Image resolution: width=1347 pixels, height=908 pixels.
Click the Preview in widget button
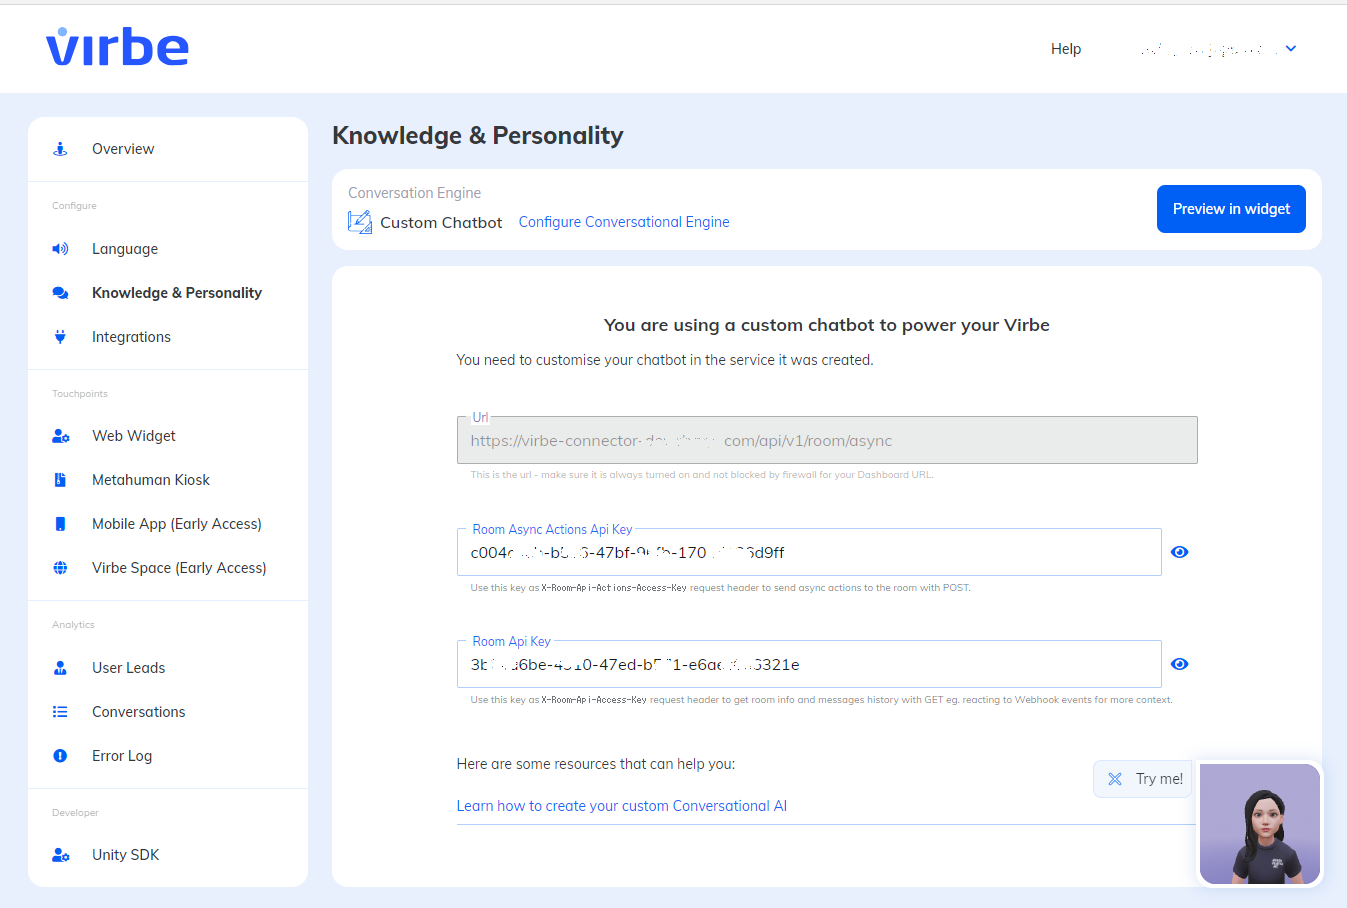click(1231, 209)
